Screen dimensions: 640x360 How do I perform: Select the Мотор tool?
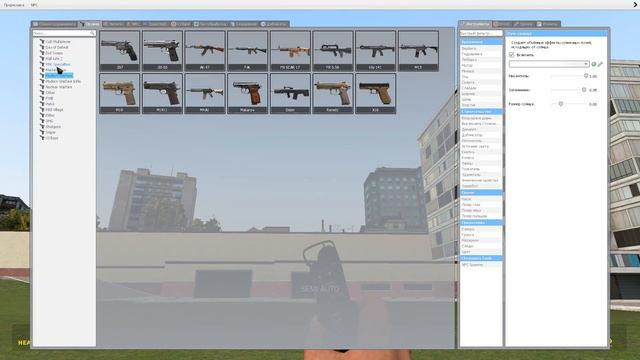(x=481, y=65)
